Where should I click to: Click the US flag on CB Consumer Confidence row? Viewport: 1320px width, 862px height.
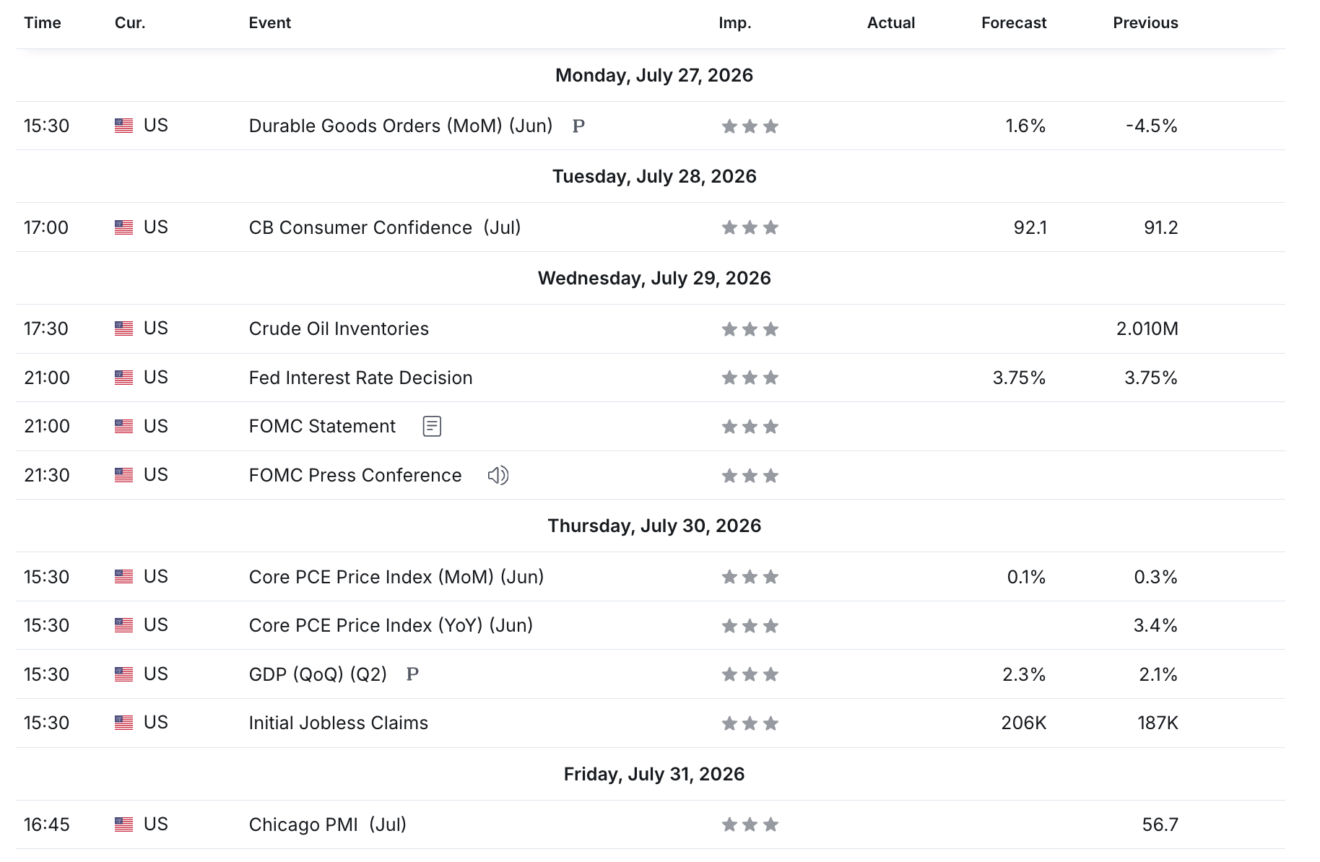click(124, 227)
